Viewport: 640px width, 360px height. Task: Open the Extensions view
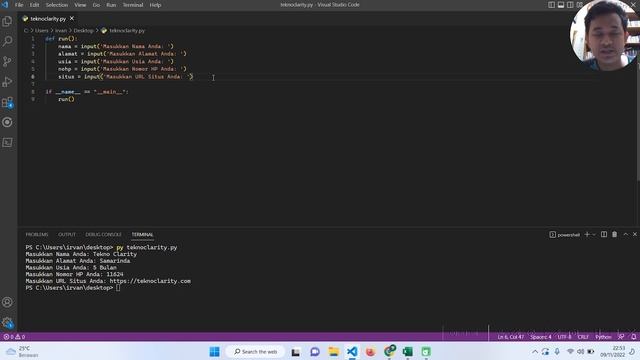pos(7,102)
